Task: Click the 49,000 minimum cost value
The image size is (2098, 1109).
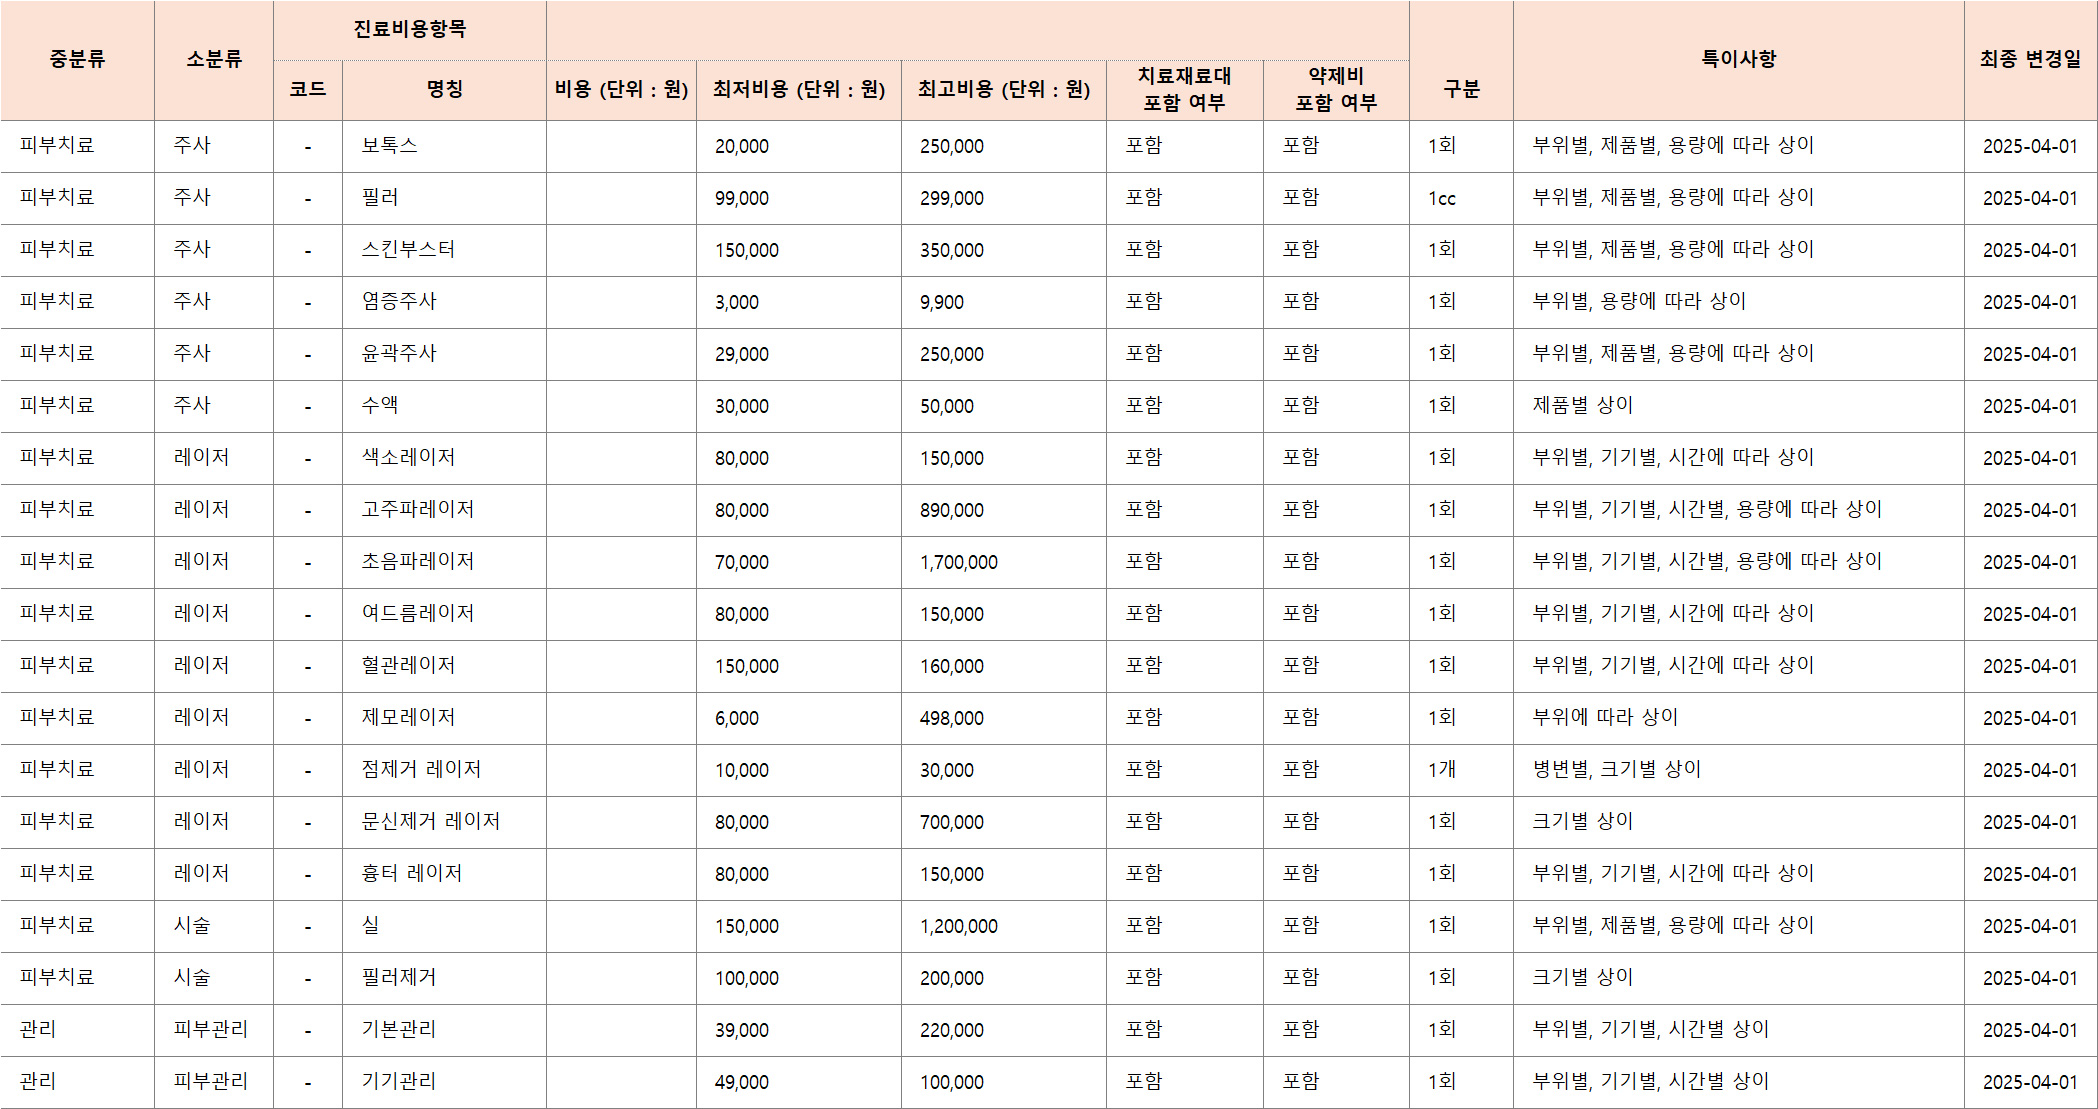Action: click(x=742, y=1082)
